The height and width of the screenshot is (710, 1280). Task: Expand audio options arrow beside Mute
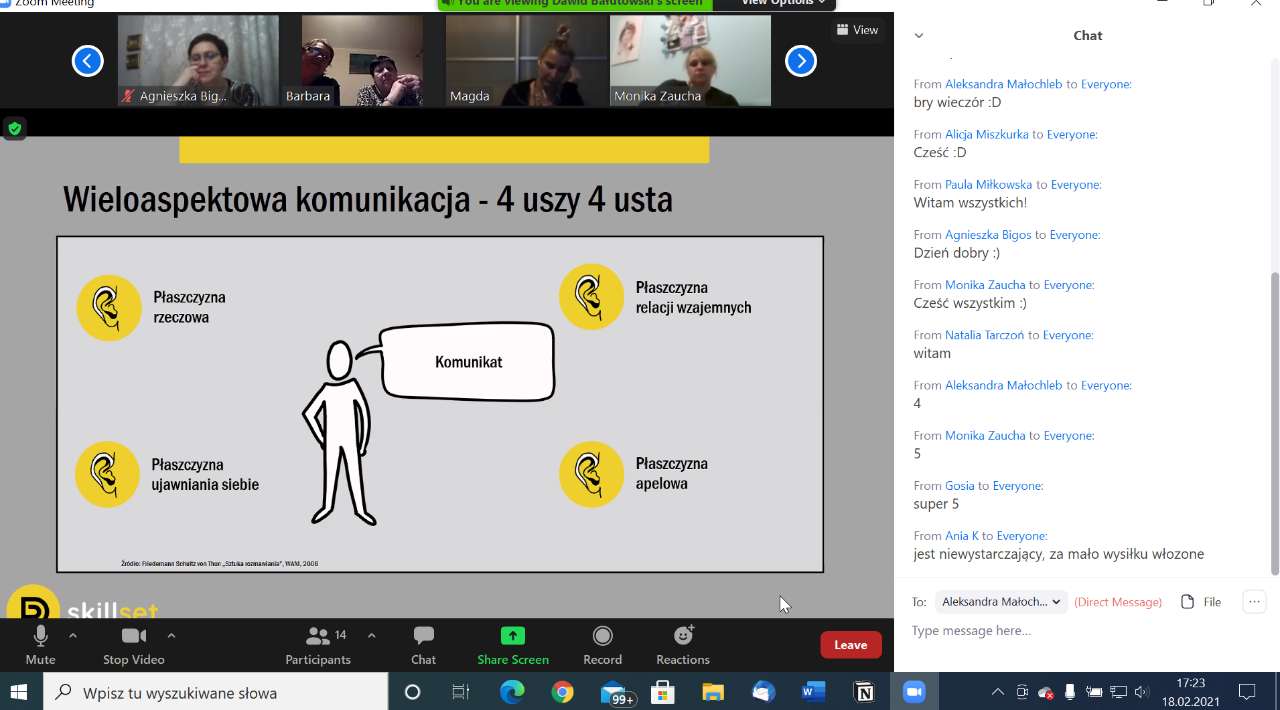(x=73, y=635)
